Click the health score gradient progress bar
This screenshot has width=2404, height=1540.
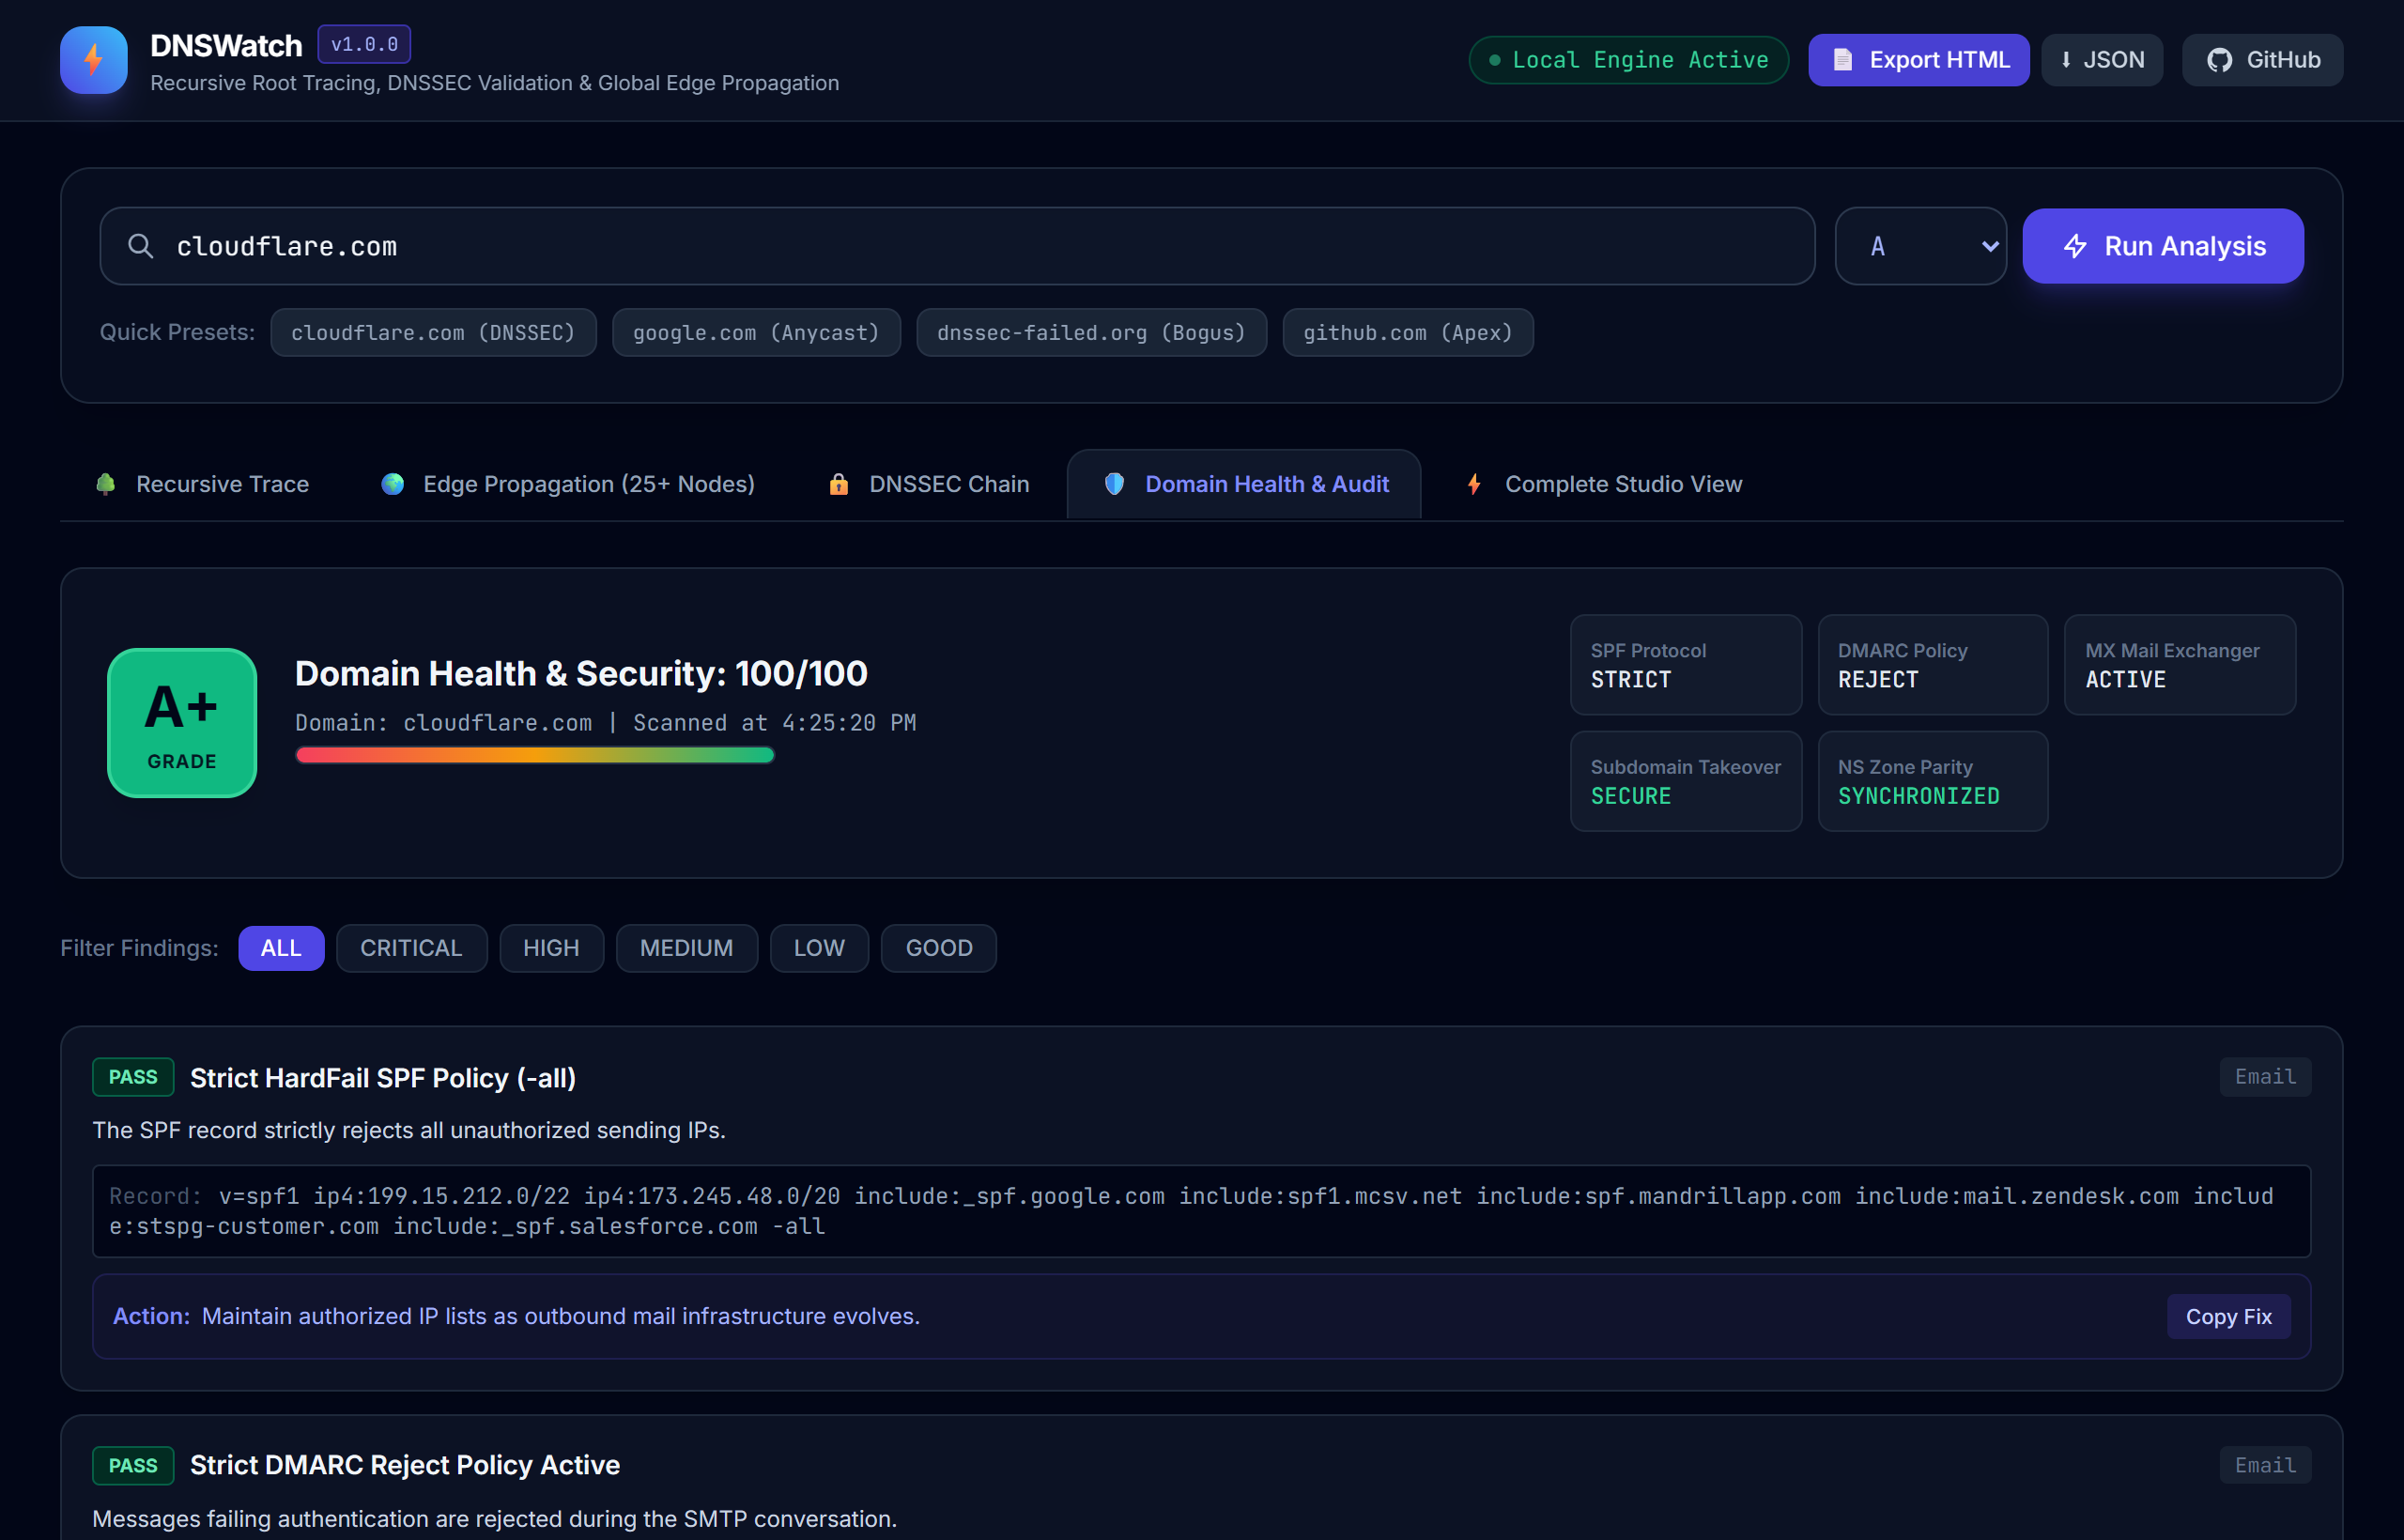point(535,755)
